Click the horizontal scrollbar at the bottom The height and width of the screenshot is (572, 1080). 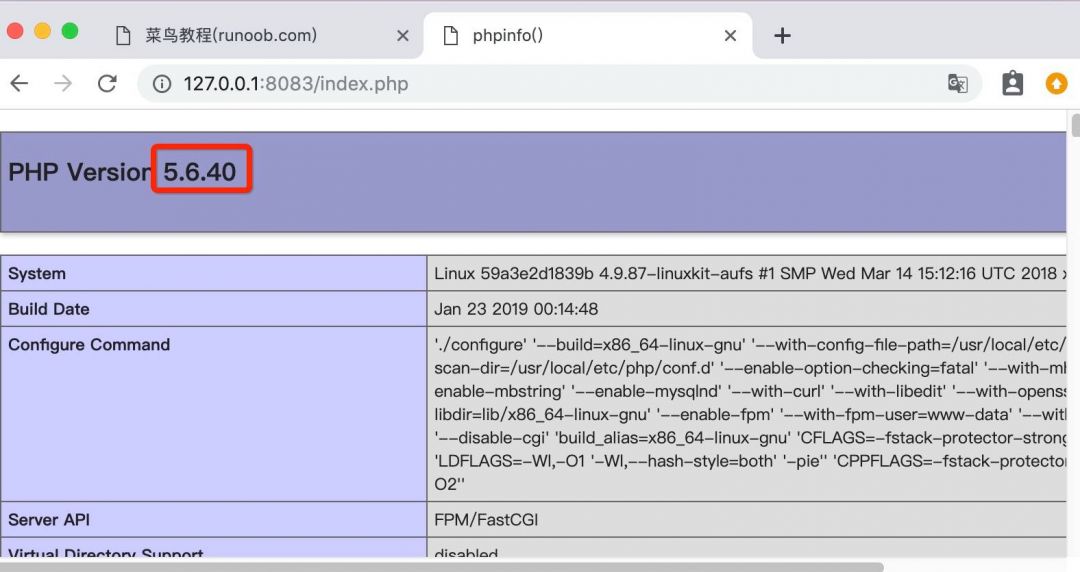441,566
